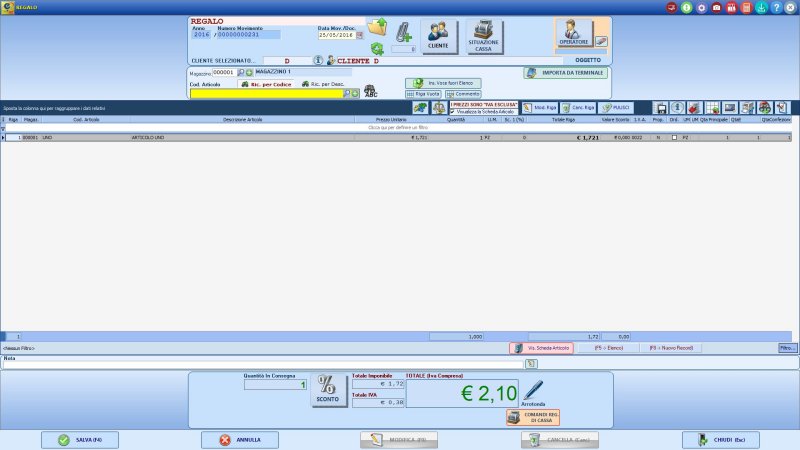Viewport: 800px width, 450px height.
Task: Toggle the Ord. checkbox in row 1
Action: click(x=674, y=138)
